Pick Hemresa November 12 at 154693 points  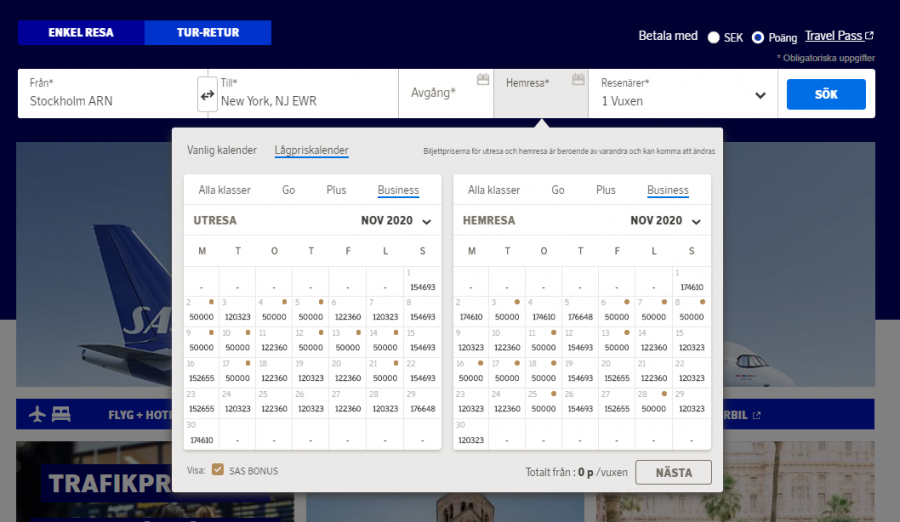580,342
